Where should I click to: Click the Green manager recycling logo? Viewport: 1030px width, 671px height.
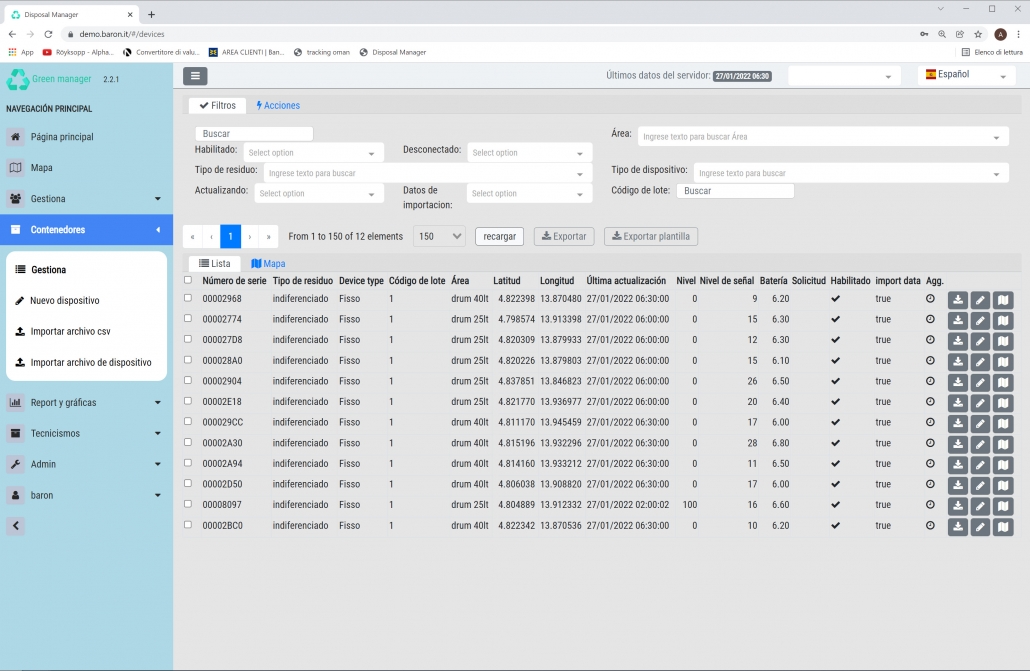pos(17,80)
